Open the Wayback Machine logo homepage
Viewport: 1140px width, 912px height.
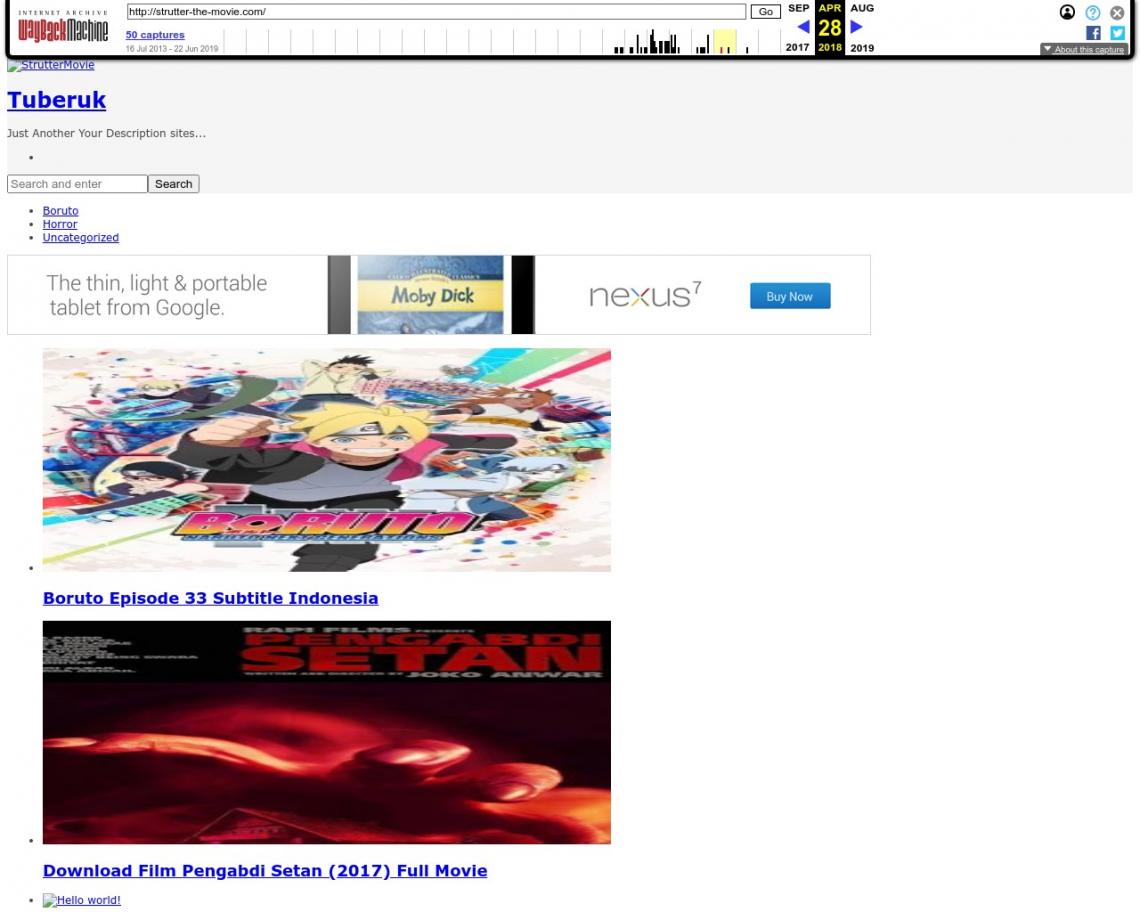[x=63, y=27]
